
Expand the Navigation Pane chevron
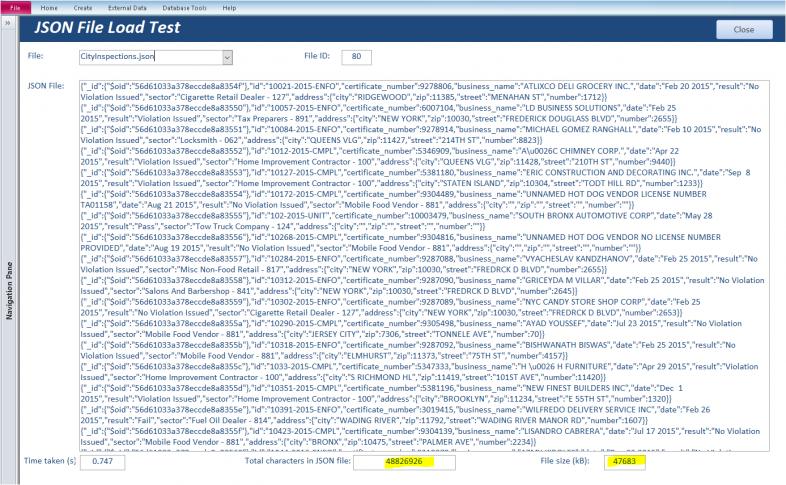point(8,23)
